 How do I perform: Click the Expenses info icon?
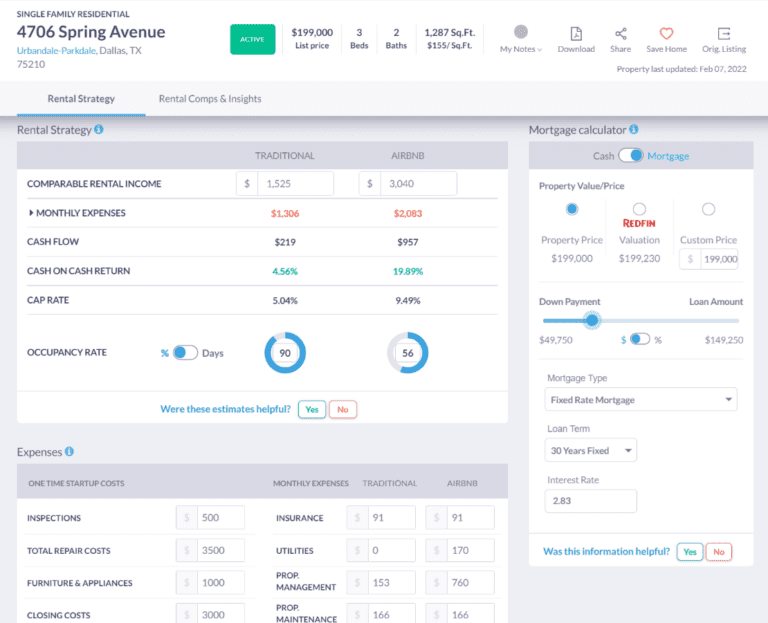click(69, 452)
